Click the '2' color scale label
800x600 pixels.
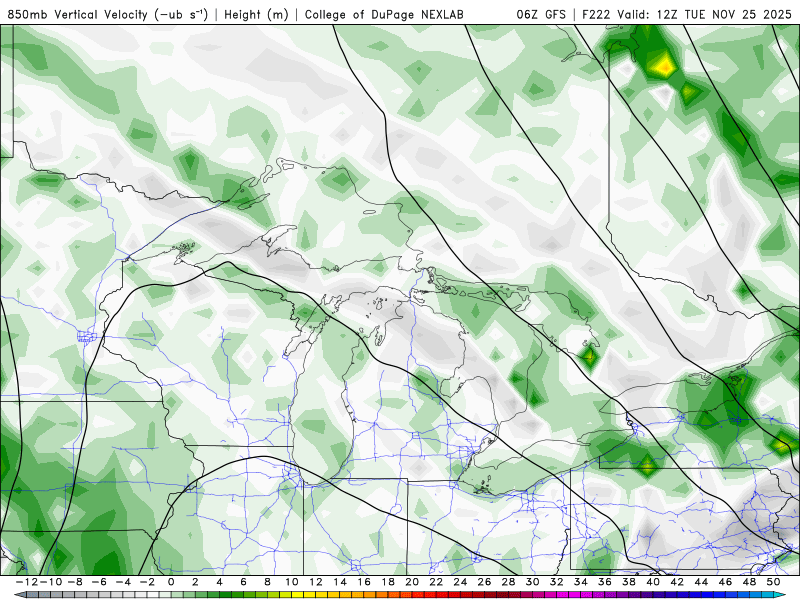[195, 582]
